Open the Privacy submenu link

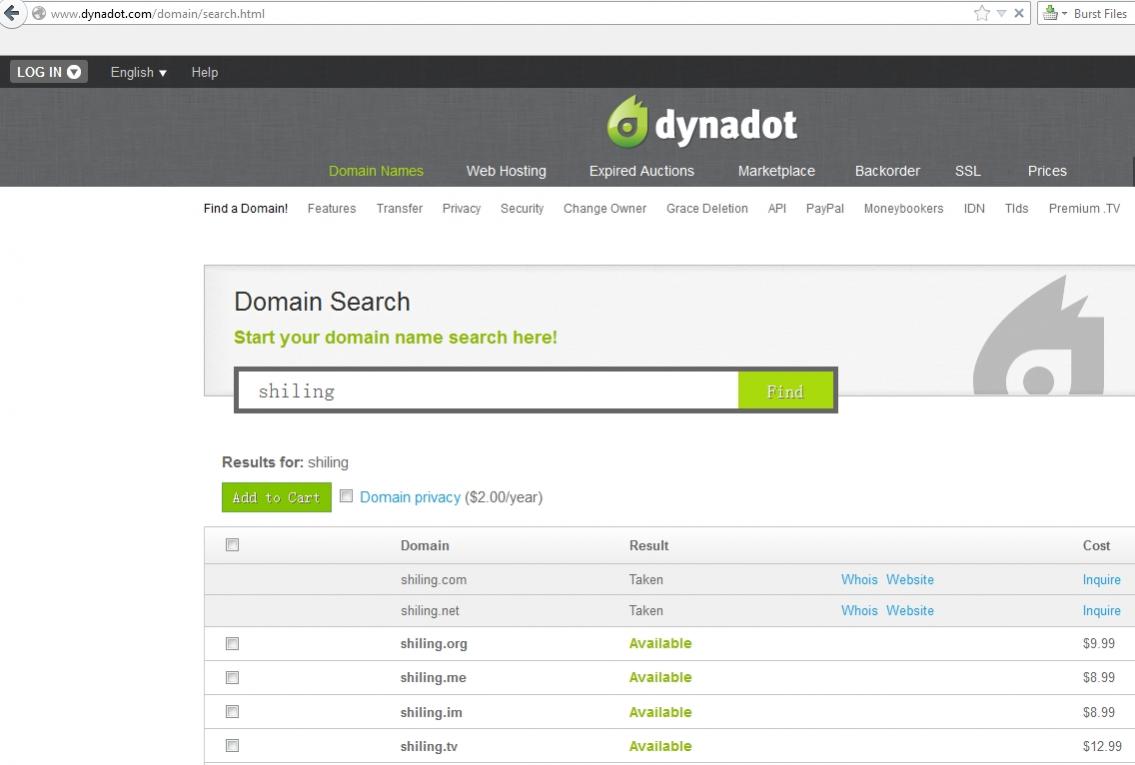pyautogui.click(x=461, y=208)
